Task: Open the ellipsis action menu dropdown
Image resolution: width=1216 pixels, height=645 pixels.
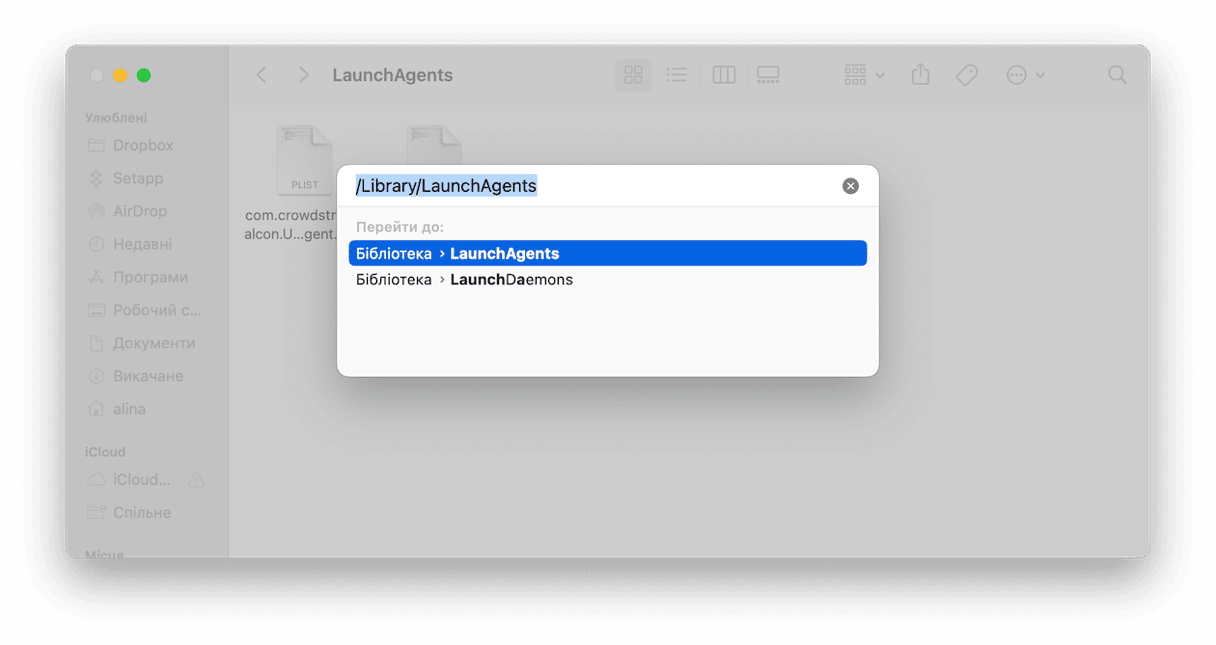Action: (1025, 75)
